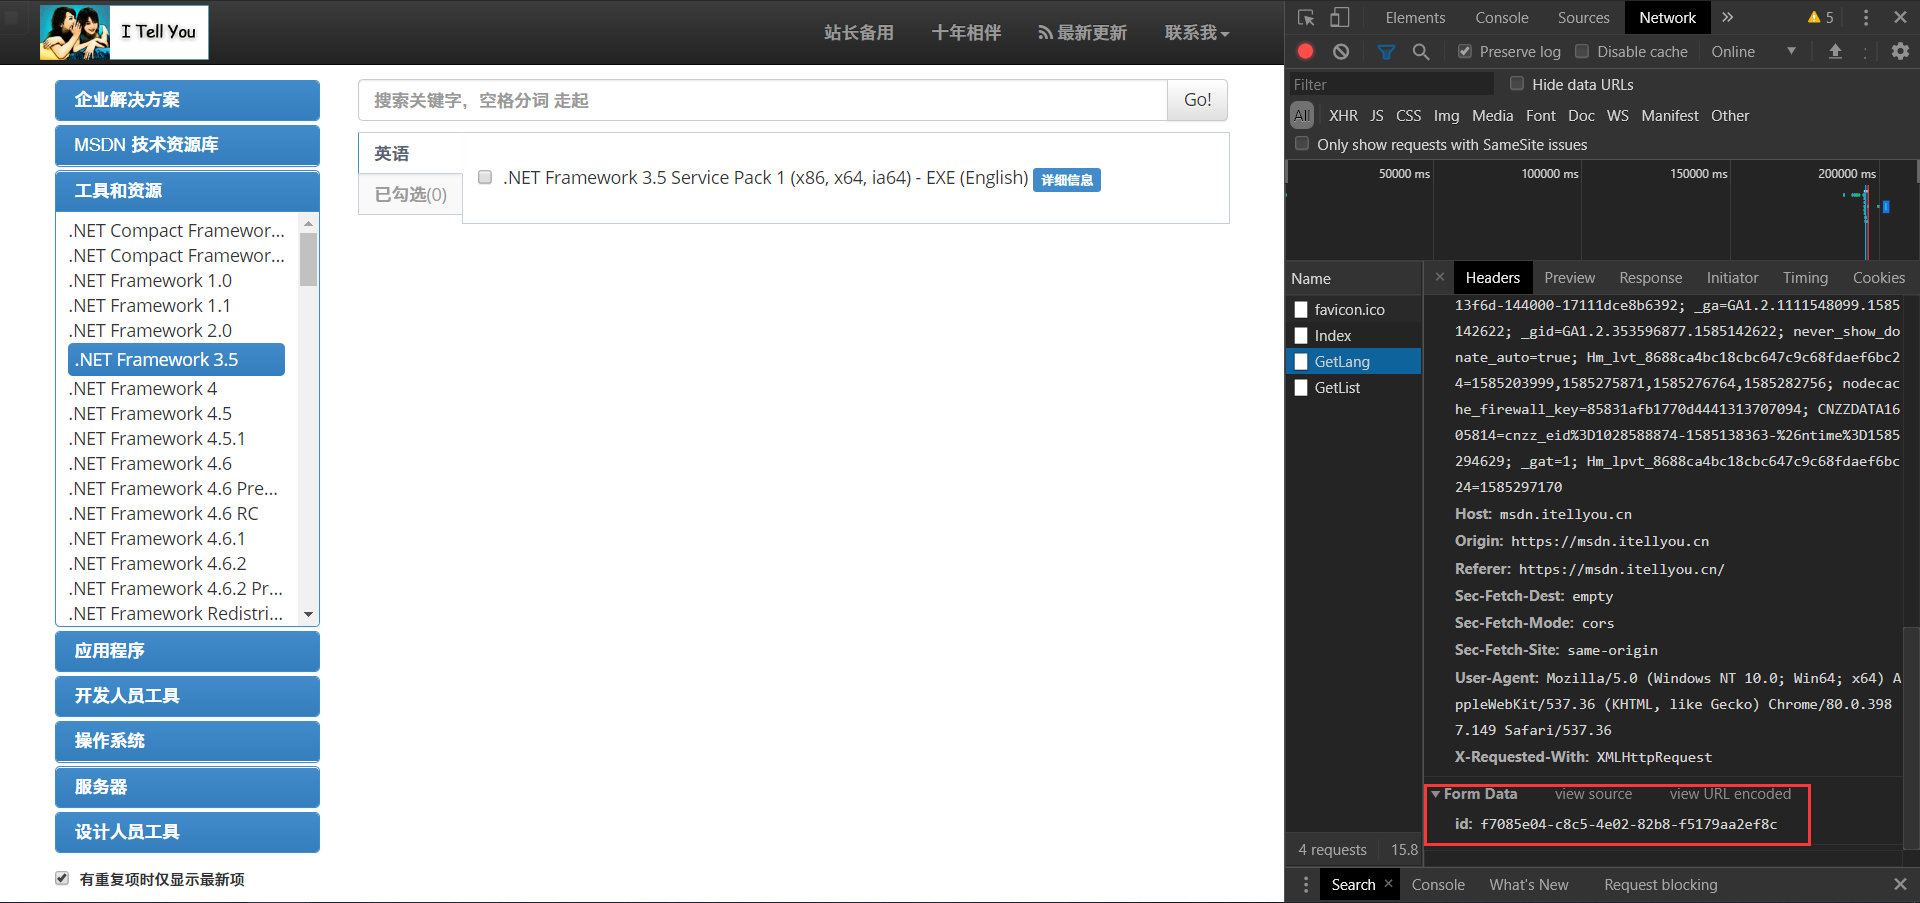Expand the MSDN 技术资源库 category
Screen dimensions: 1920x903
(x=187, y=145)
